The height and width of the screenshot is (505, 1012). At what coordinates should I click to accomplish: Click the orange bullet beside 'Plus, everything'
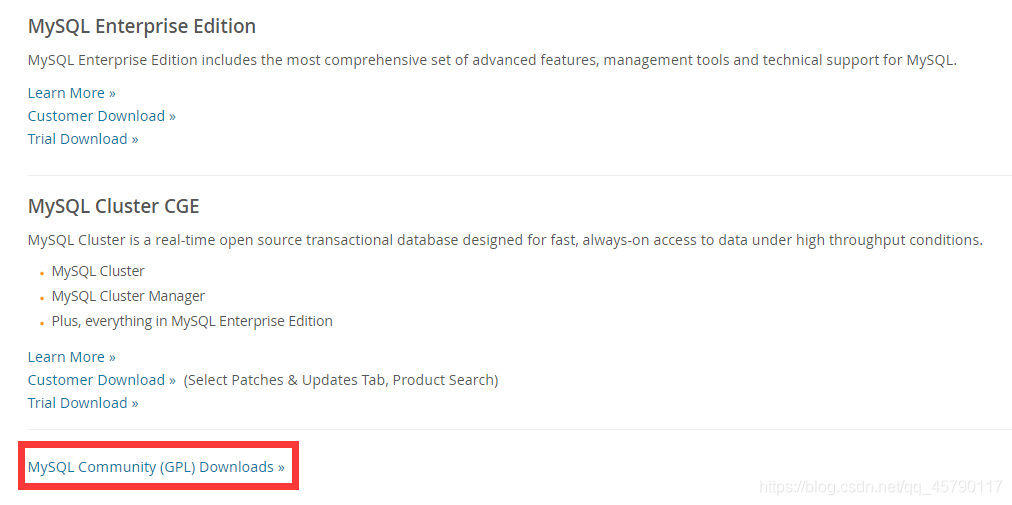pos(41,322)
